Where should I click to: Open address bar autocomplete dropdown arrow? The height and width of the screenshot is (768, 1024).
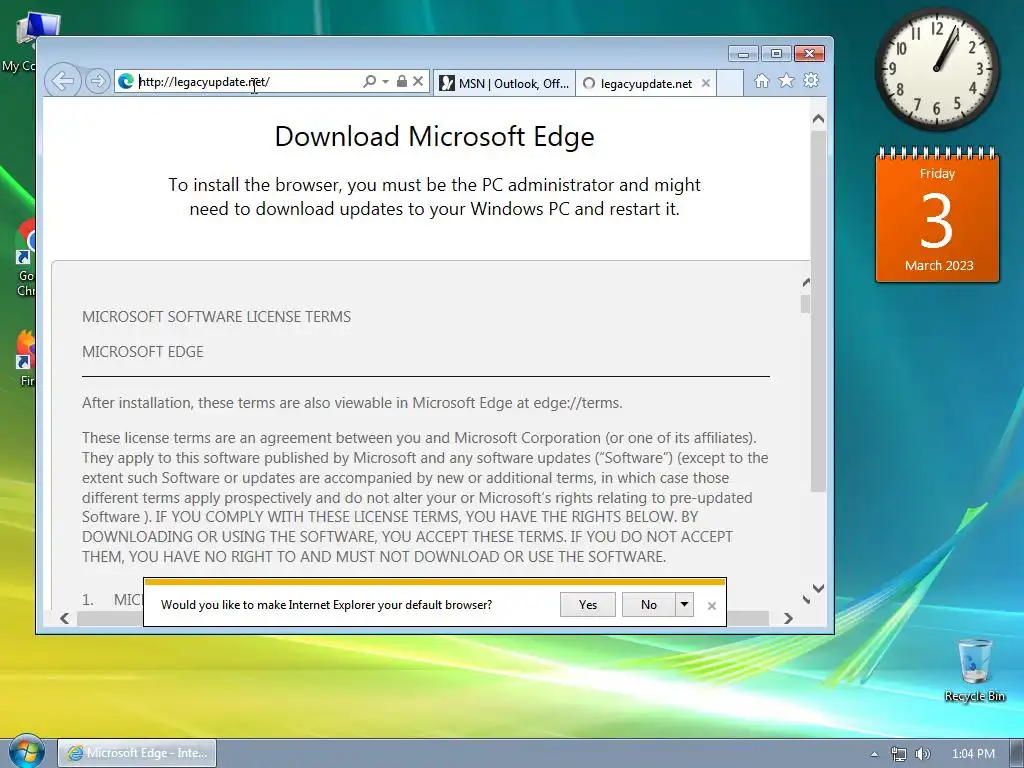click(385, 81)
